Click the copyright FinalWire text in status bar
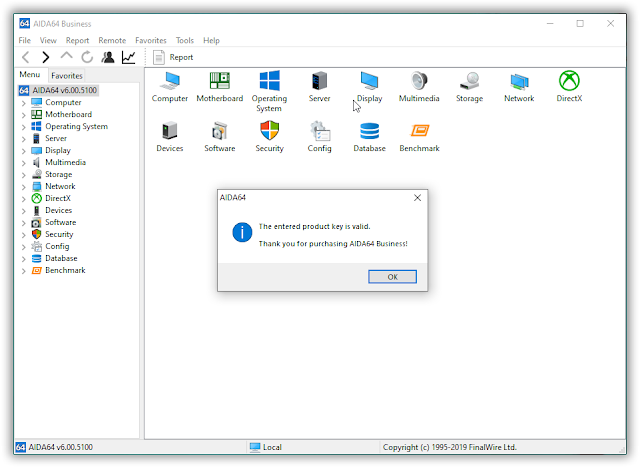 tap(449, 447)
